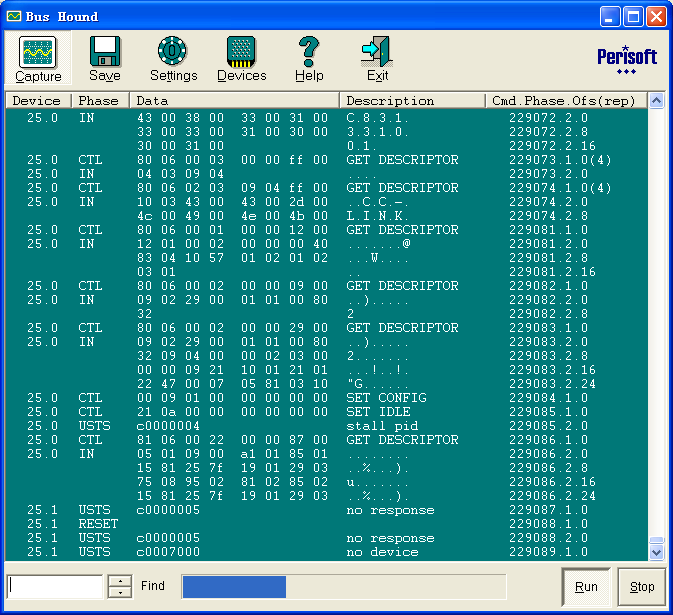Viewport: 673px width, 615px height.
Task: Click the Description column header
Action: [x=412, y=100]
